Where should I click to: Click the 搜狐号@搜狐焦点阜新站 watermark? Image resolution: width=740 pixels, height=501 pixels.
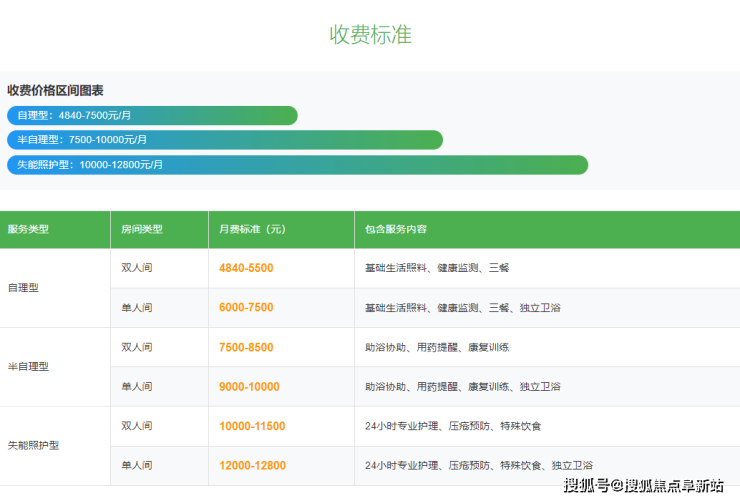pos(643,486)
